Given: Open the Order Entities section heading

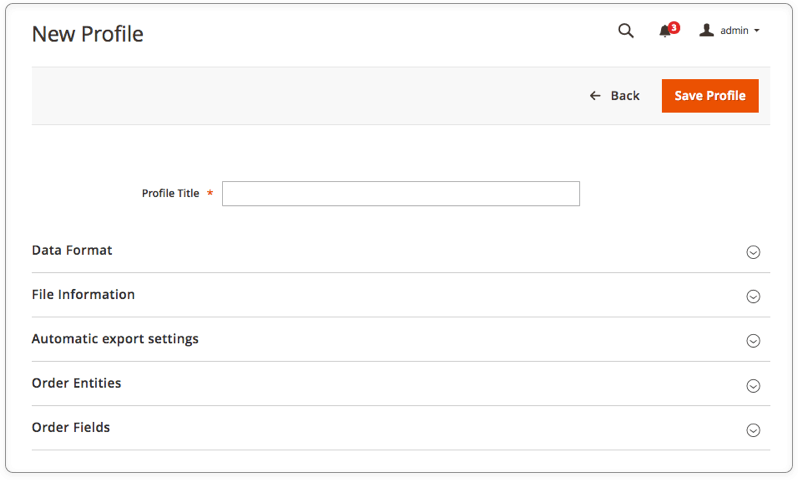Looking at the screenshot, I should coord(76,383).
